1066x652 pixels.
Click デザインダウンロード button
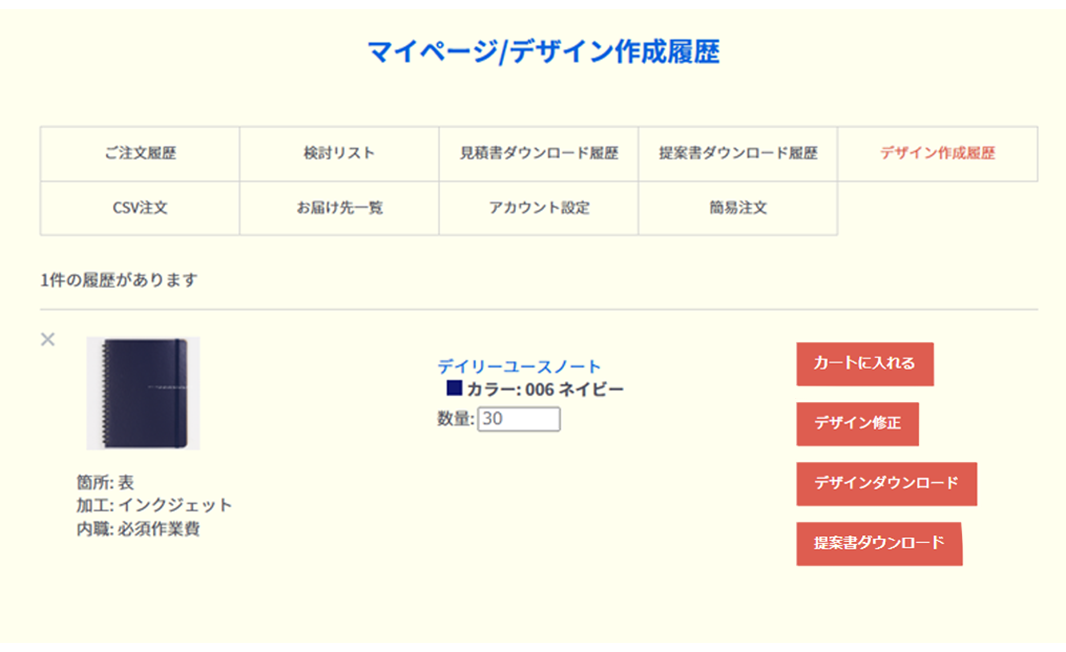click(887, 483)
